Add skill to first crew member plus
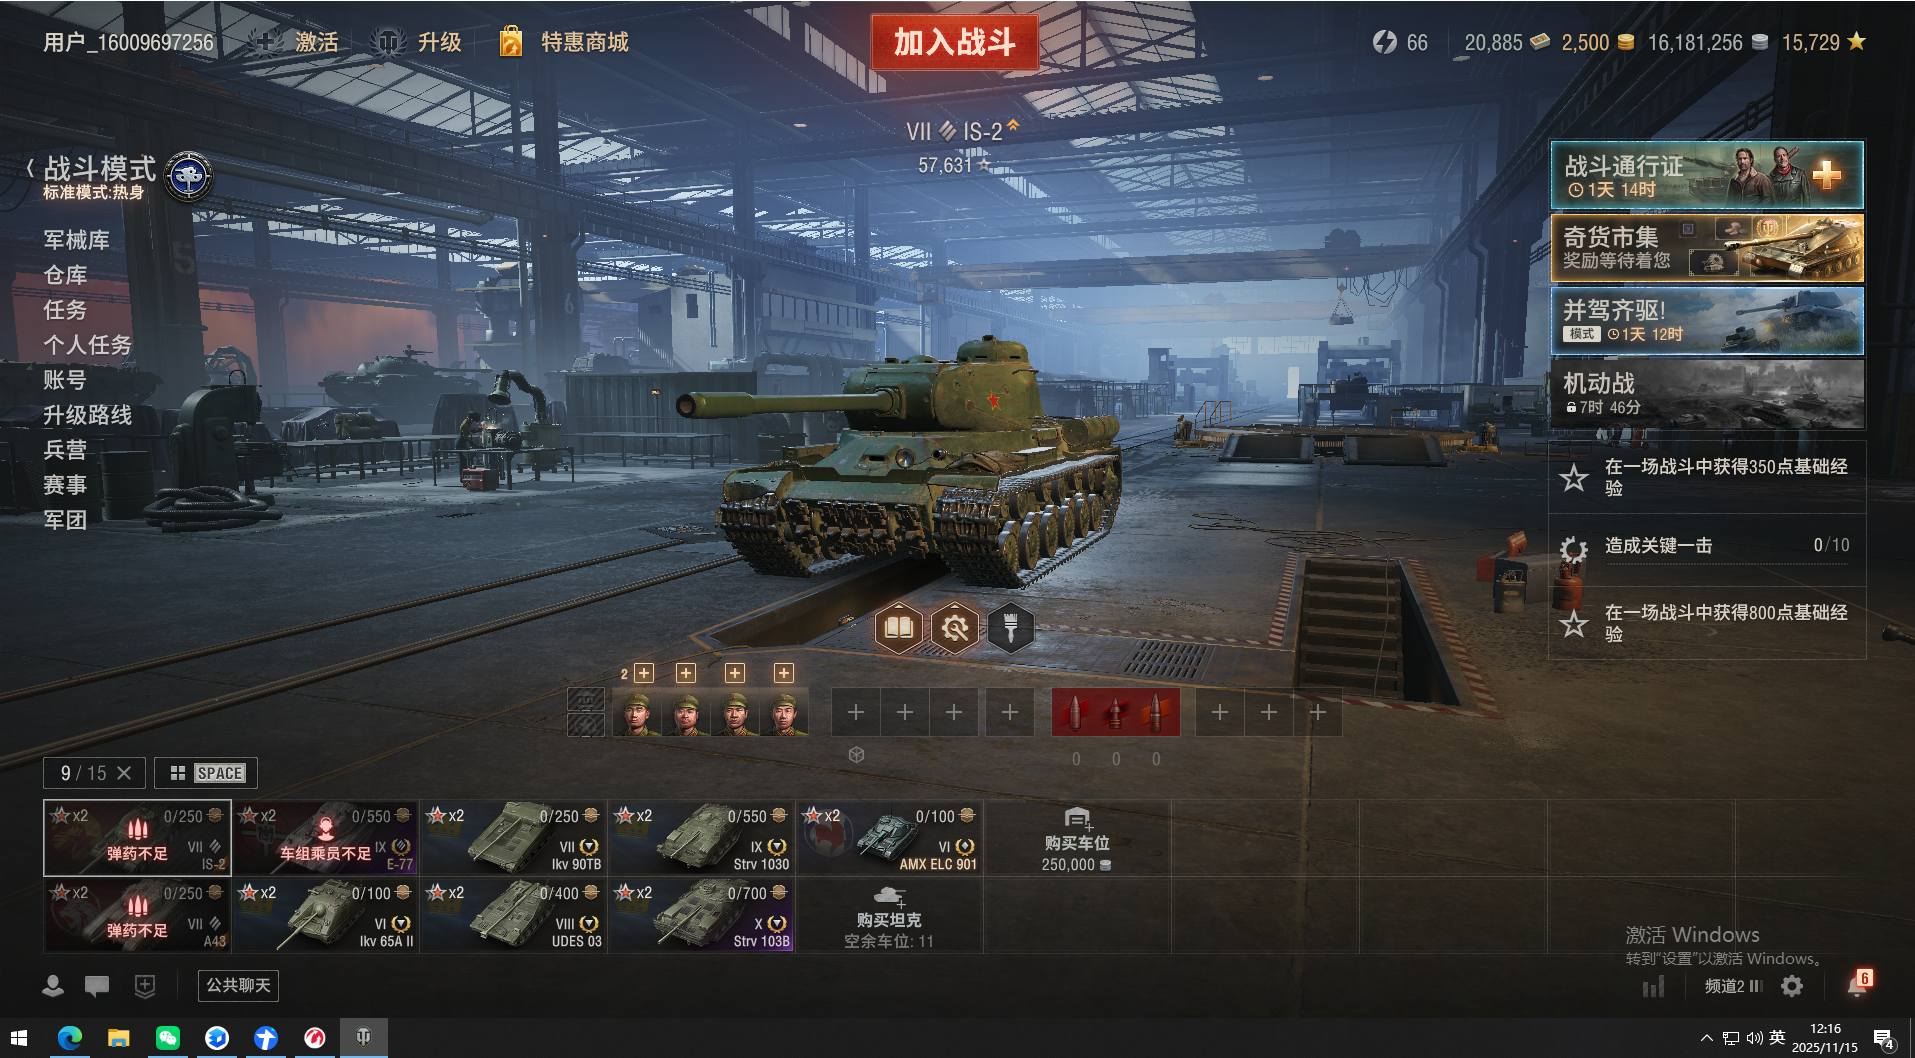 click(x=644, y=673)
